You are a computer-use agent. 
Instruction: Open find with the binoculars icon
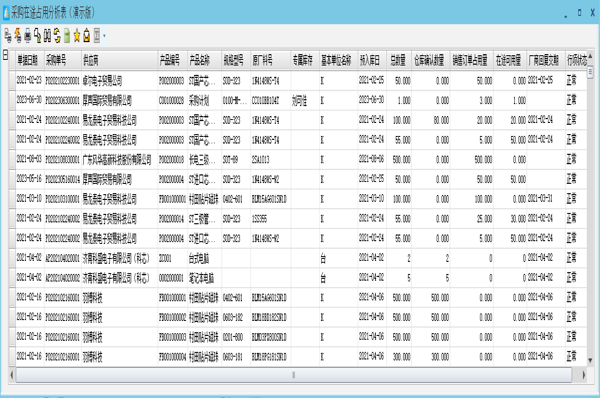pos(47,36)
